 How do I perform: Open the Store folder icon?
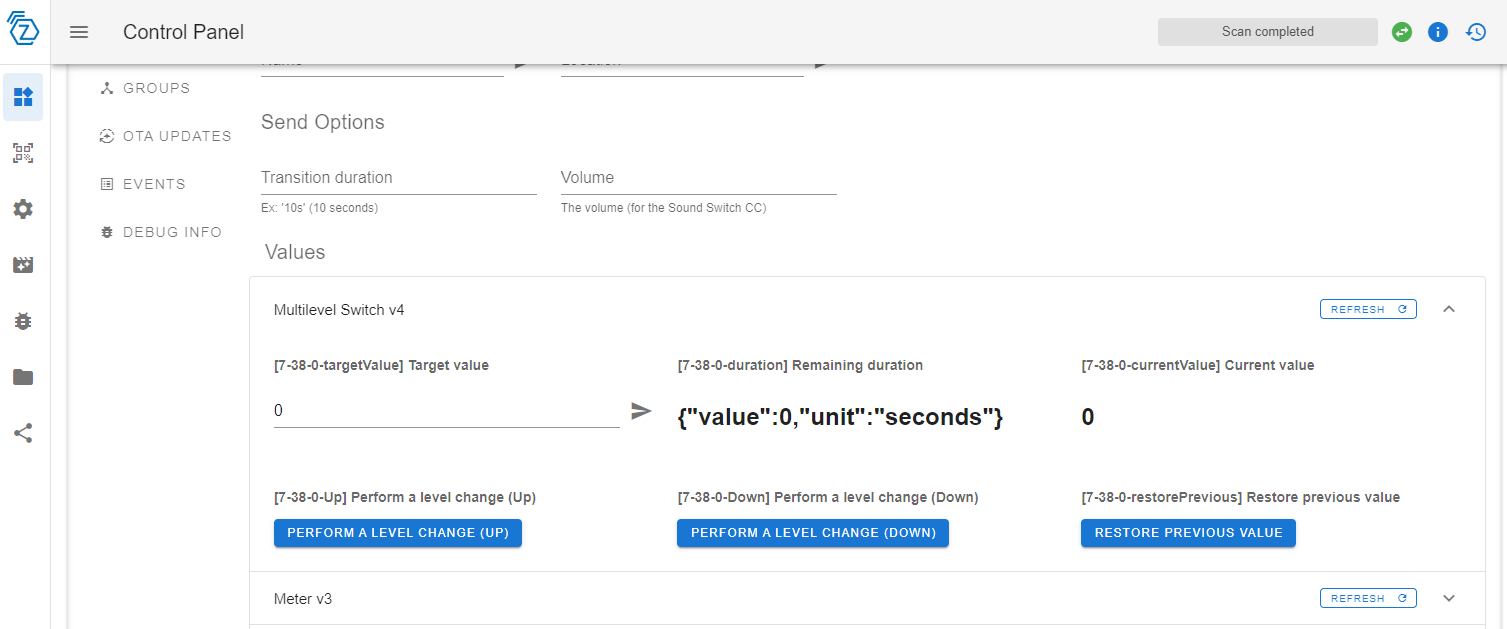22,377
